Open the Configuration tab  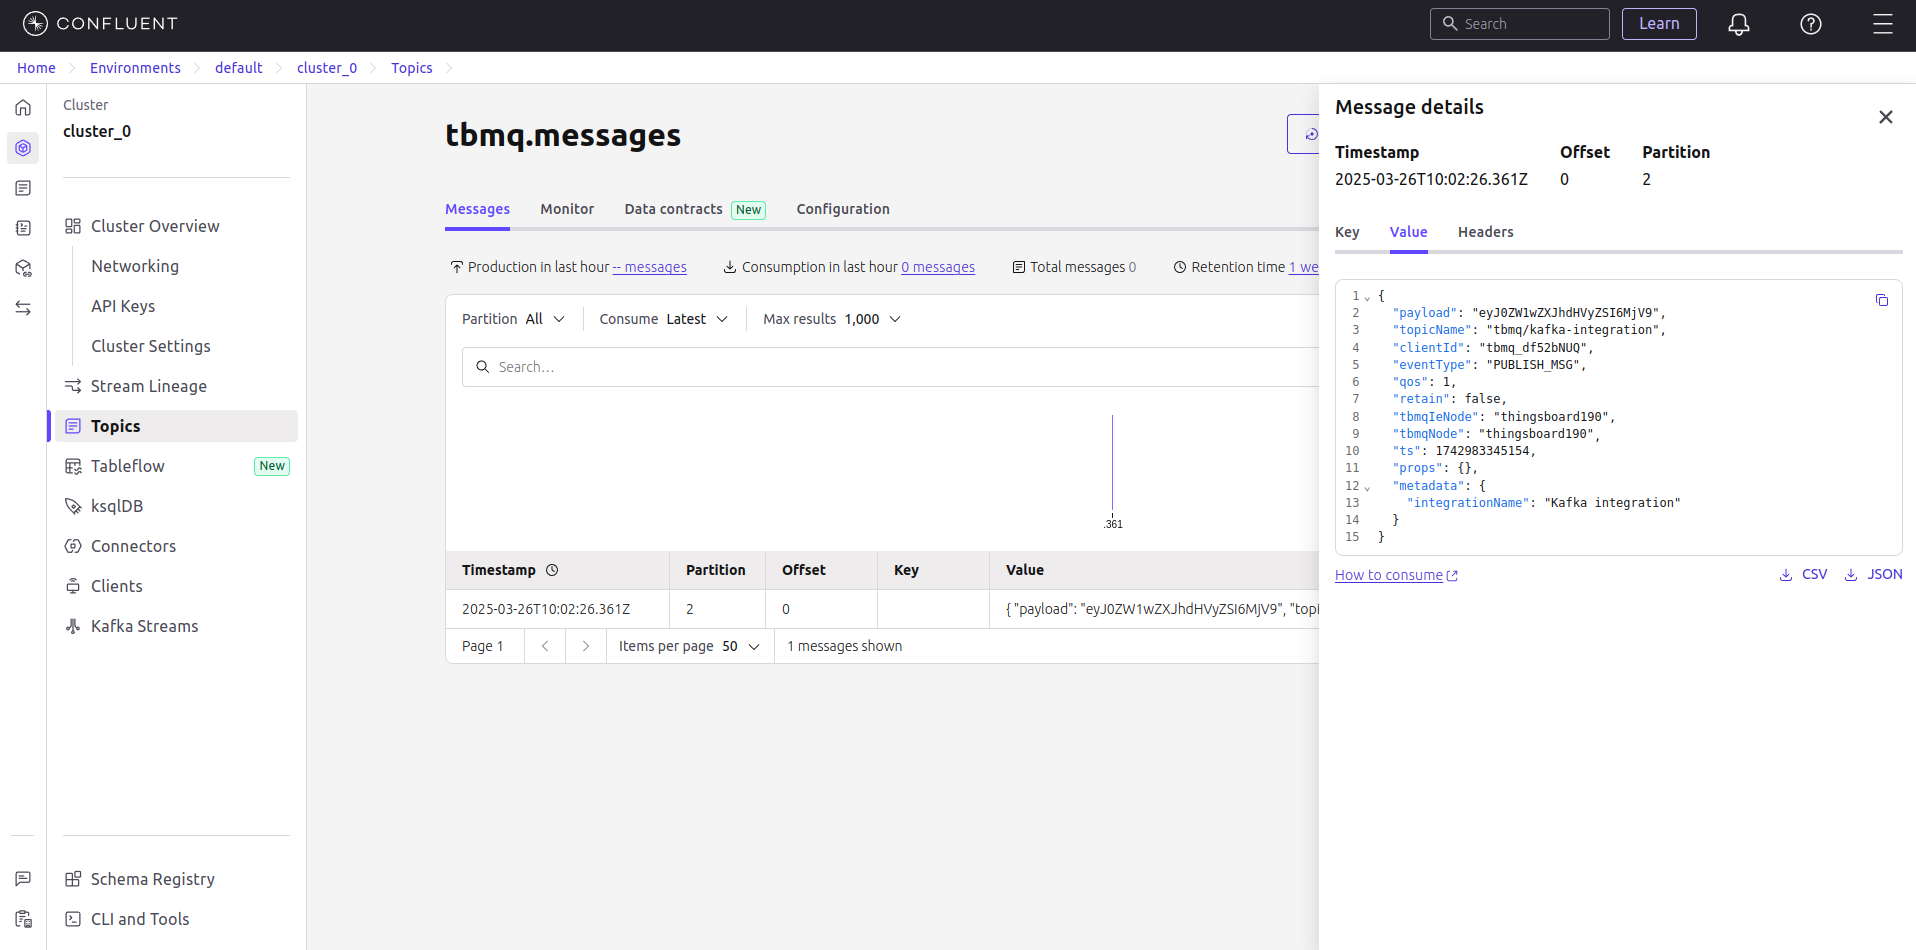(x=843, y=209)
